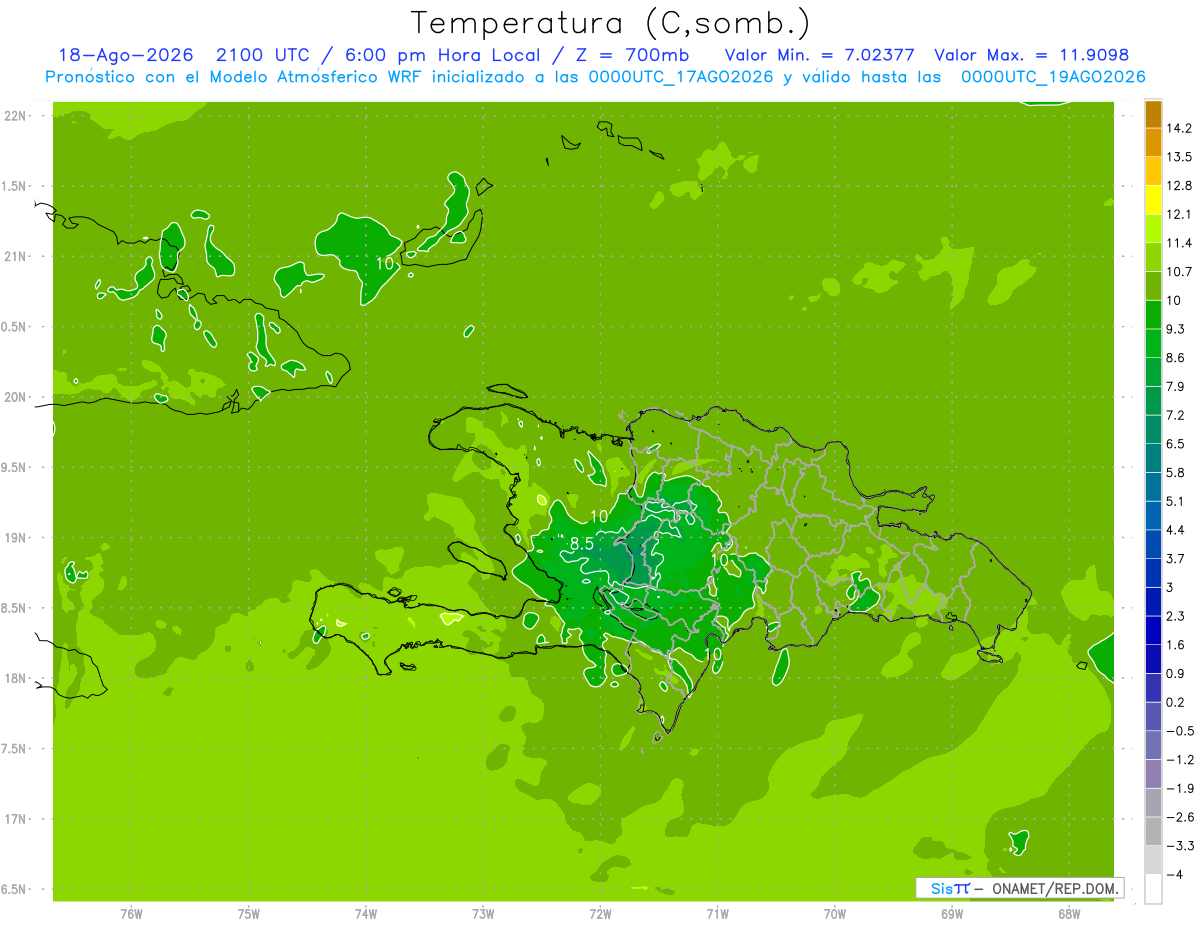The image size is (1200, 927).
Task: Pick the yellow swatch between 12.1 and 12.8
Action: pyautogui.click(x=1153, y=200)
